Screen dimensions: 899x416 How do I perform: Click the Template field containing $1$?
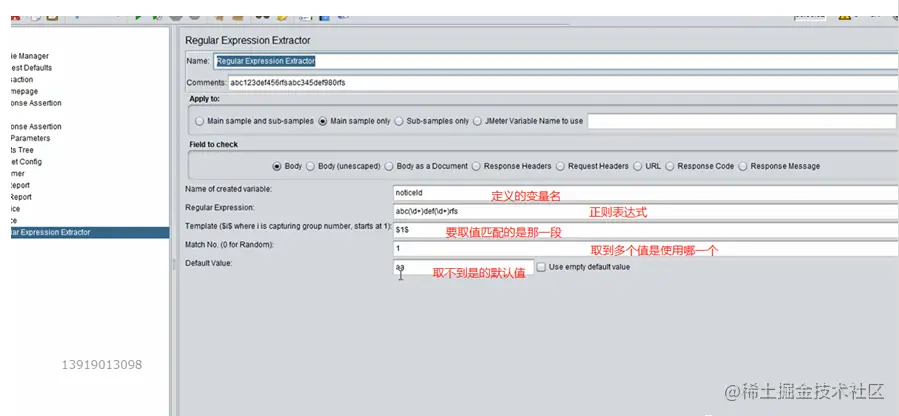pyautogui.click(x=646, y=230)
